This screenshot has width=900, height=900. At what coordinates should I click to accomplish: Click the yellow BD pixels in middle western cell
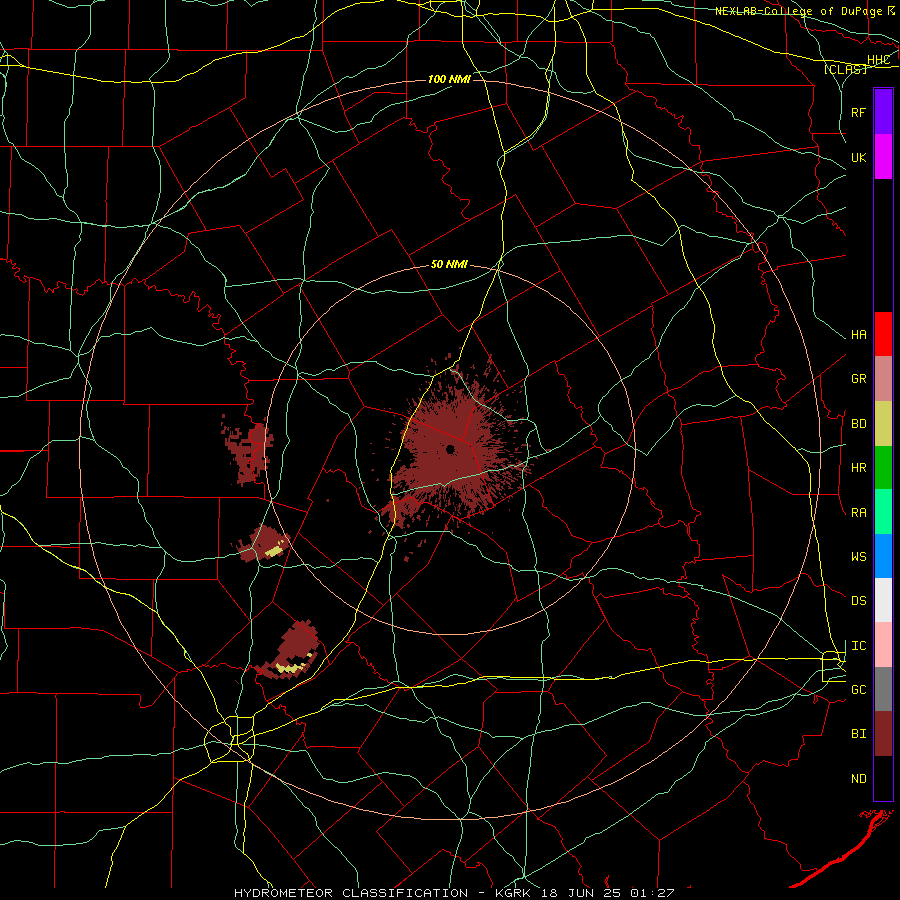(275, 550)
